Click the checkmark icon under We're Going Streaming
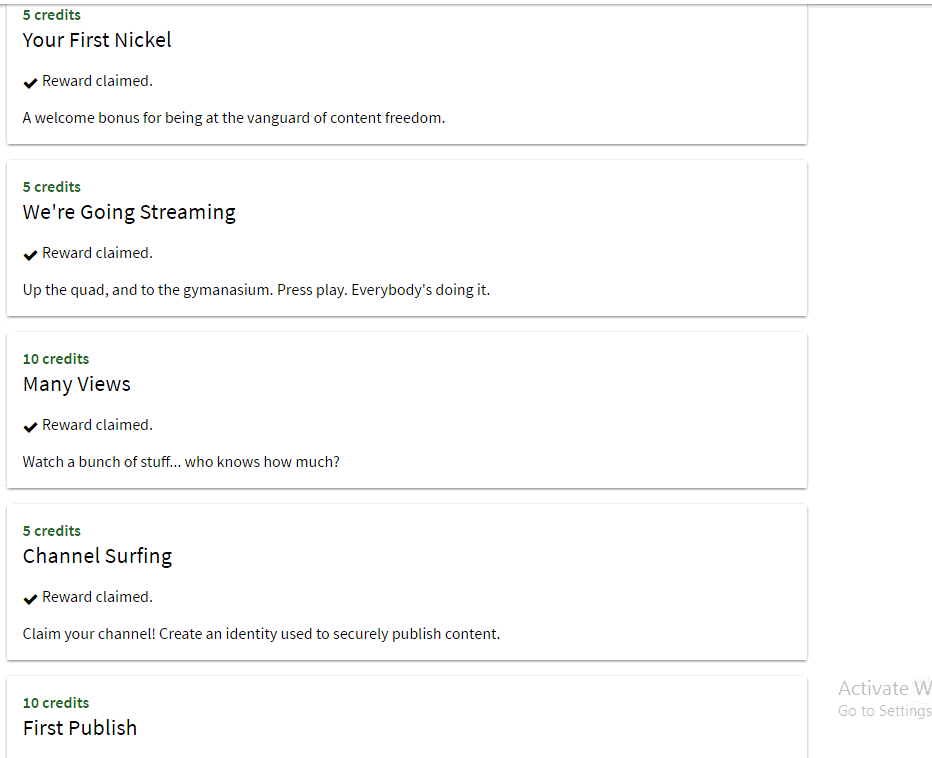The height and width of the screenshot is (758, 932). [x=30, y=254]
